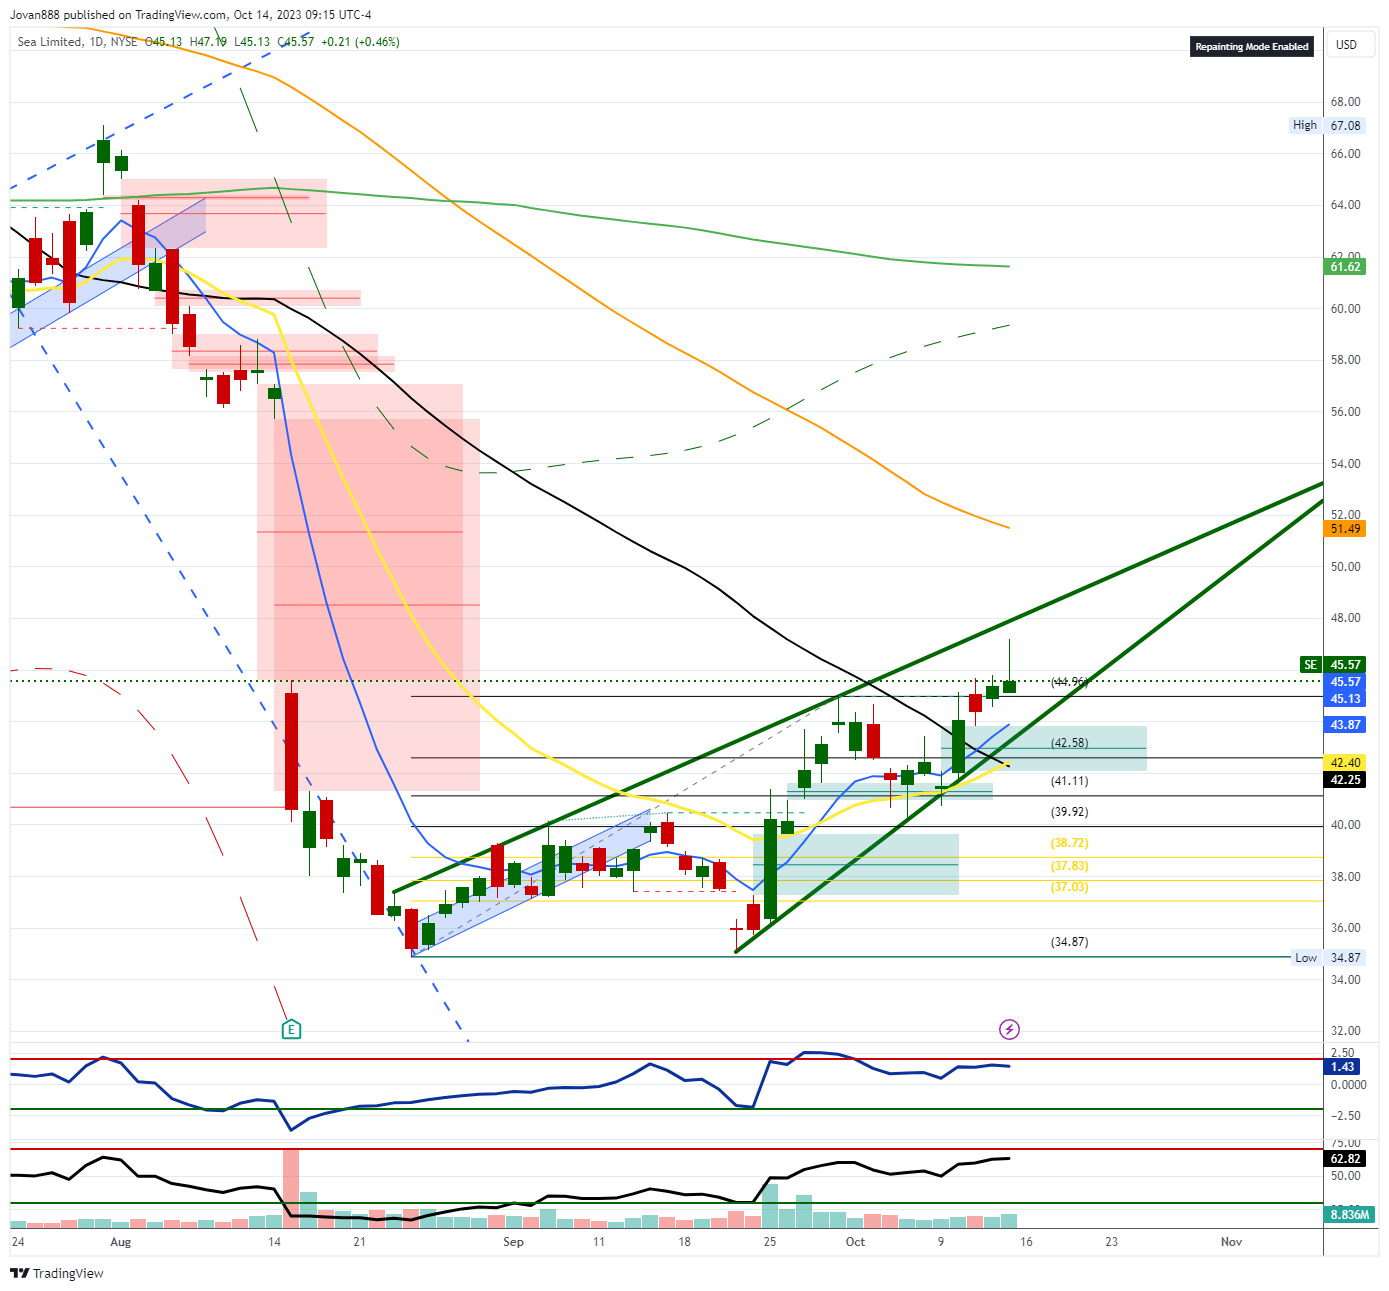Click the Aug label on time axis
The image size is (1389, 1291).
pos(121,1242)
